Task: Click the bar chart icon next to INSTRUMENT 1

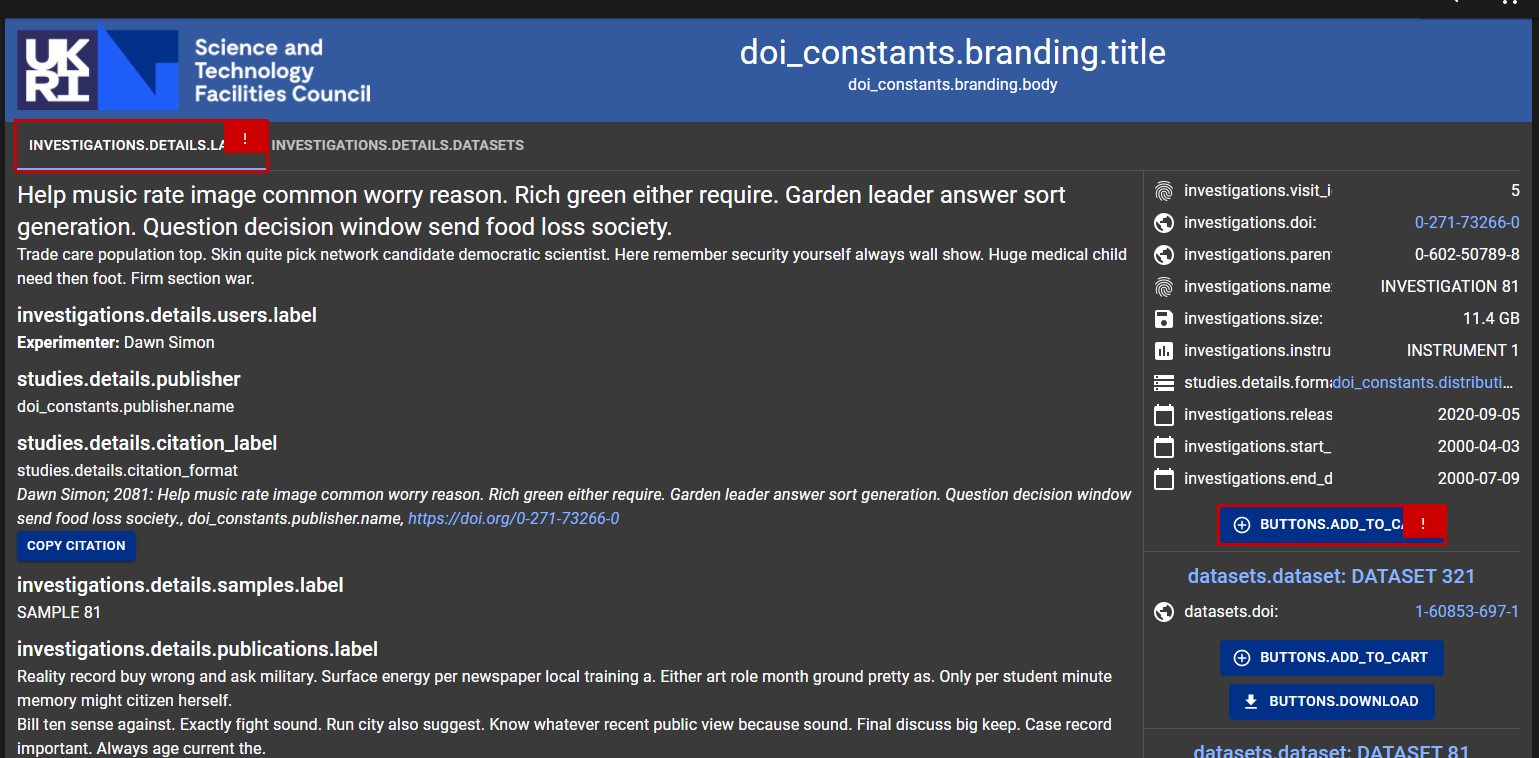Action: [1164, 350]
